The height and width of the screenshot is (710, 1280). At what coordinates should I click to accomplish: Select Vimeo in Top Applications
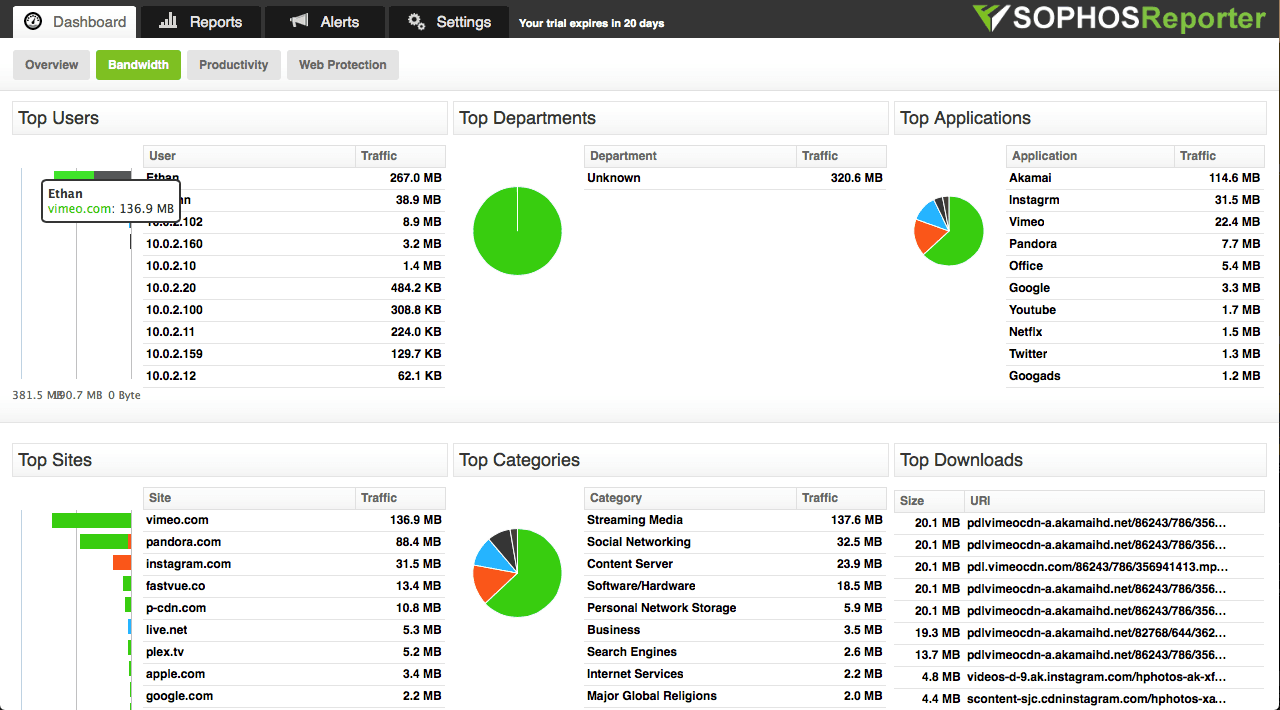tap(1135, 222)
